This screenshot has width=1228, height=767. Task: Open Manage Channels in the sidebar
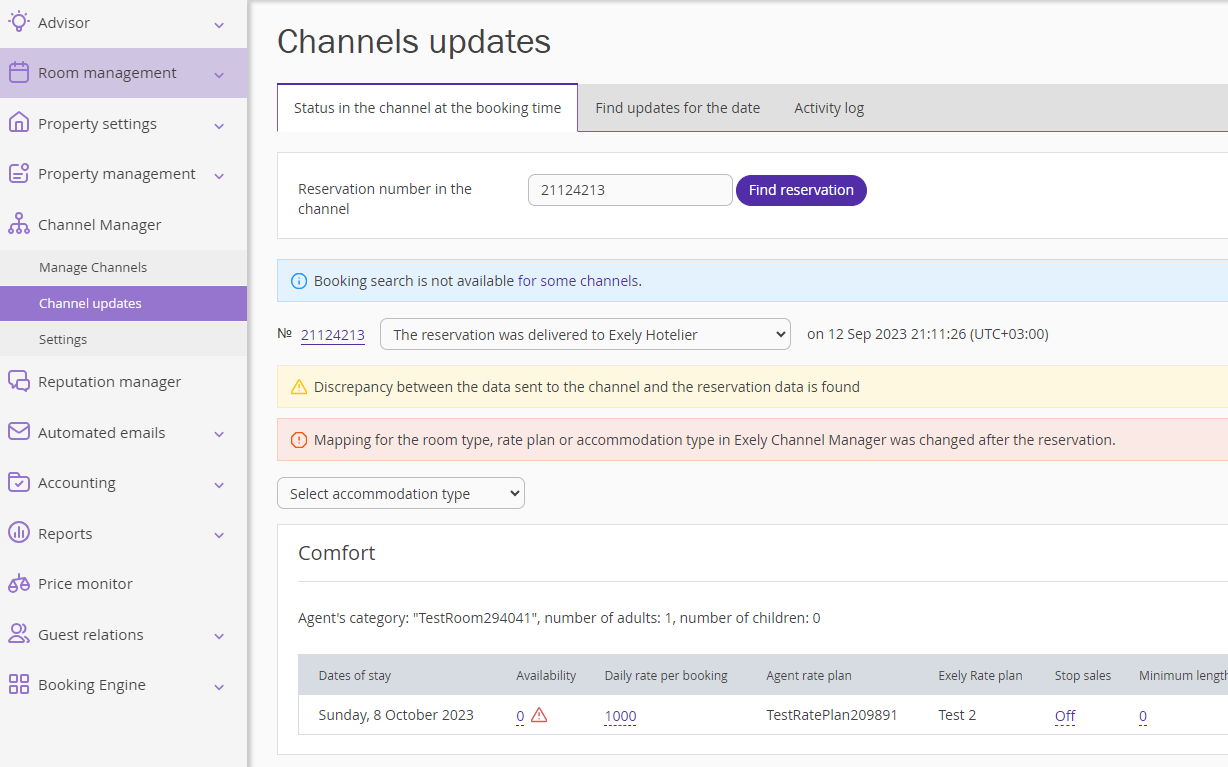click(93, 267)
